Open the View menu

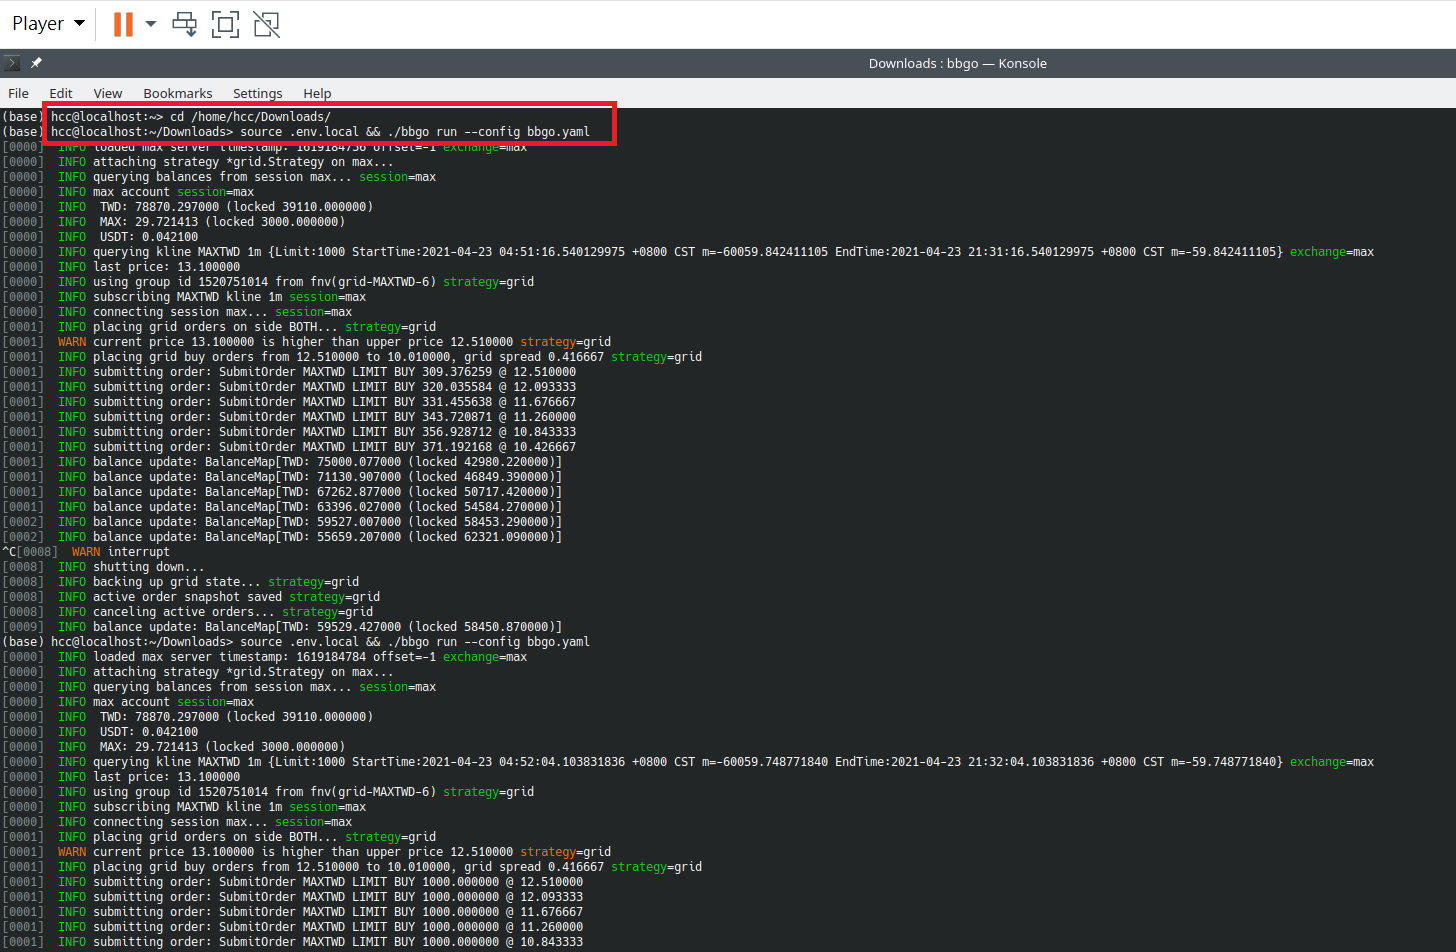pyautogui.click(x=107, y=93)
